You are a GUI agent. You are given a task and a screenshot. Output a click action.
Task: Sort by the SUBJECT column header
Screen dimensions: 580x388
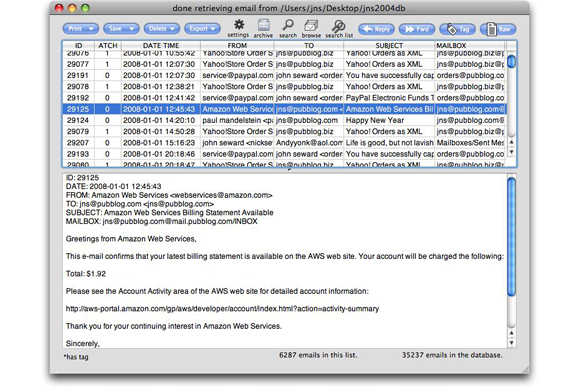point(389,45)
